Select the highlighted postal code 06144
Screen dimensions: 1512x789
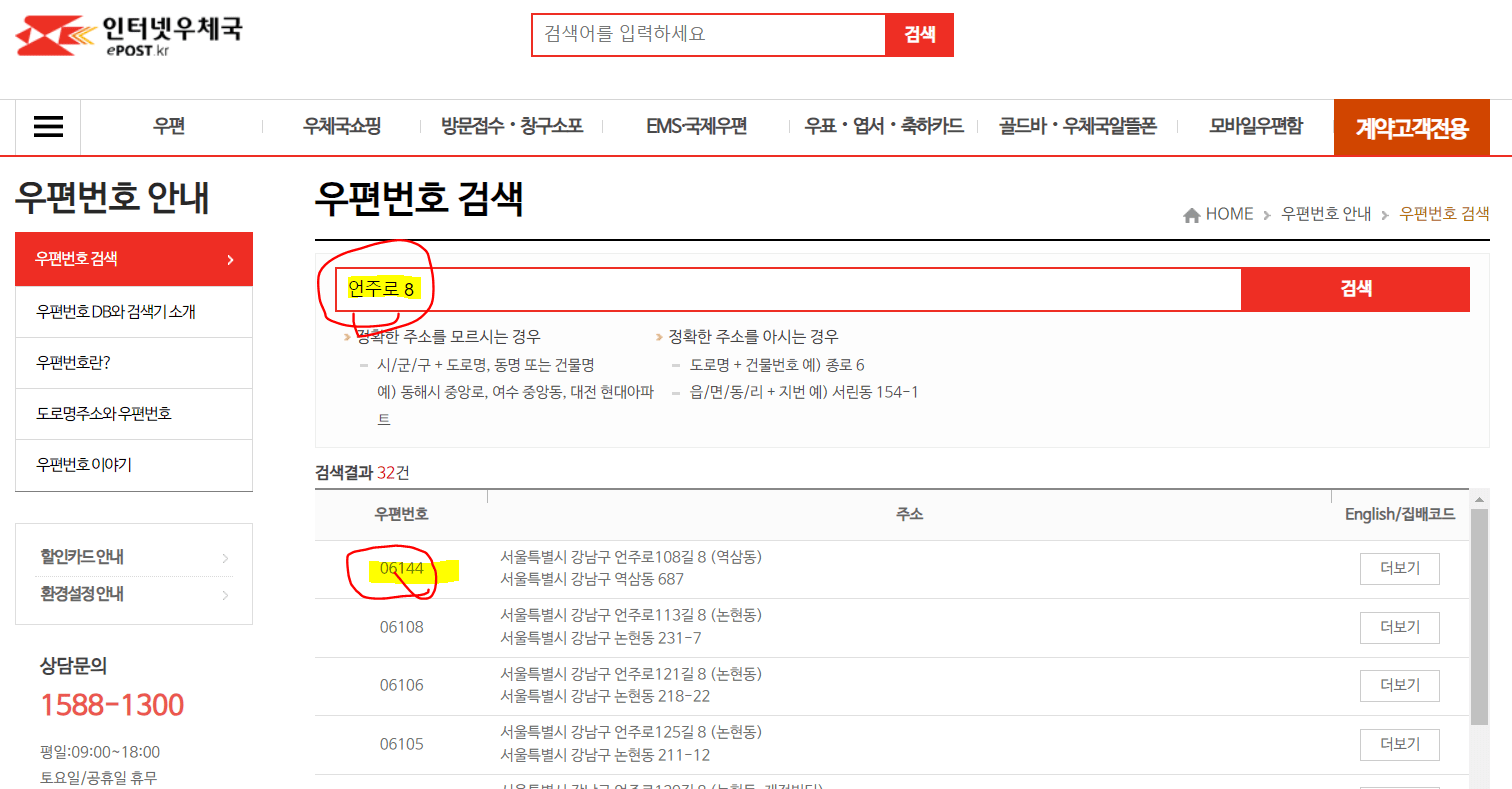[x=404, y=568]
